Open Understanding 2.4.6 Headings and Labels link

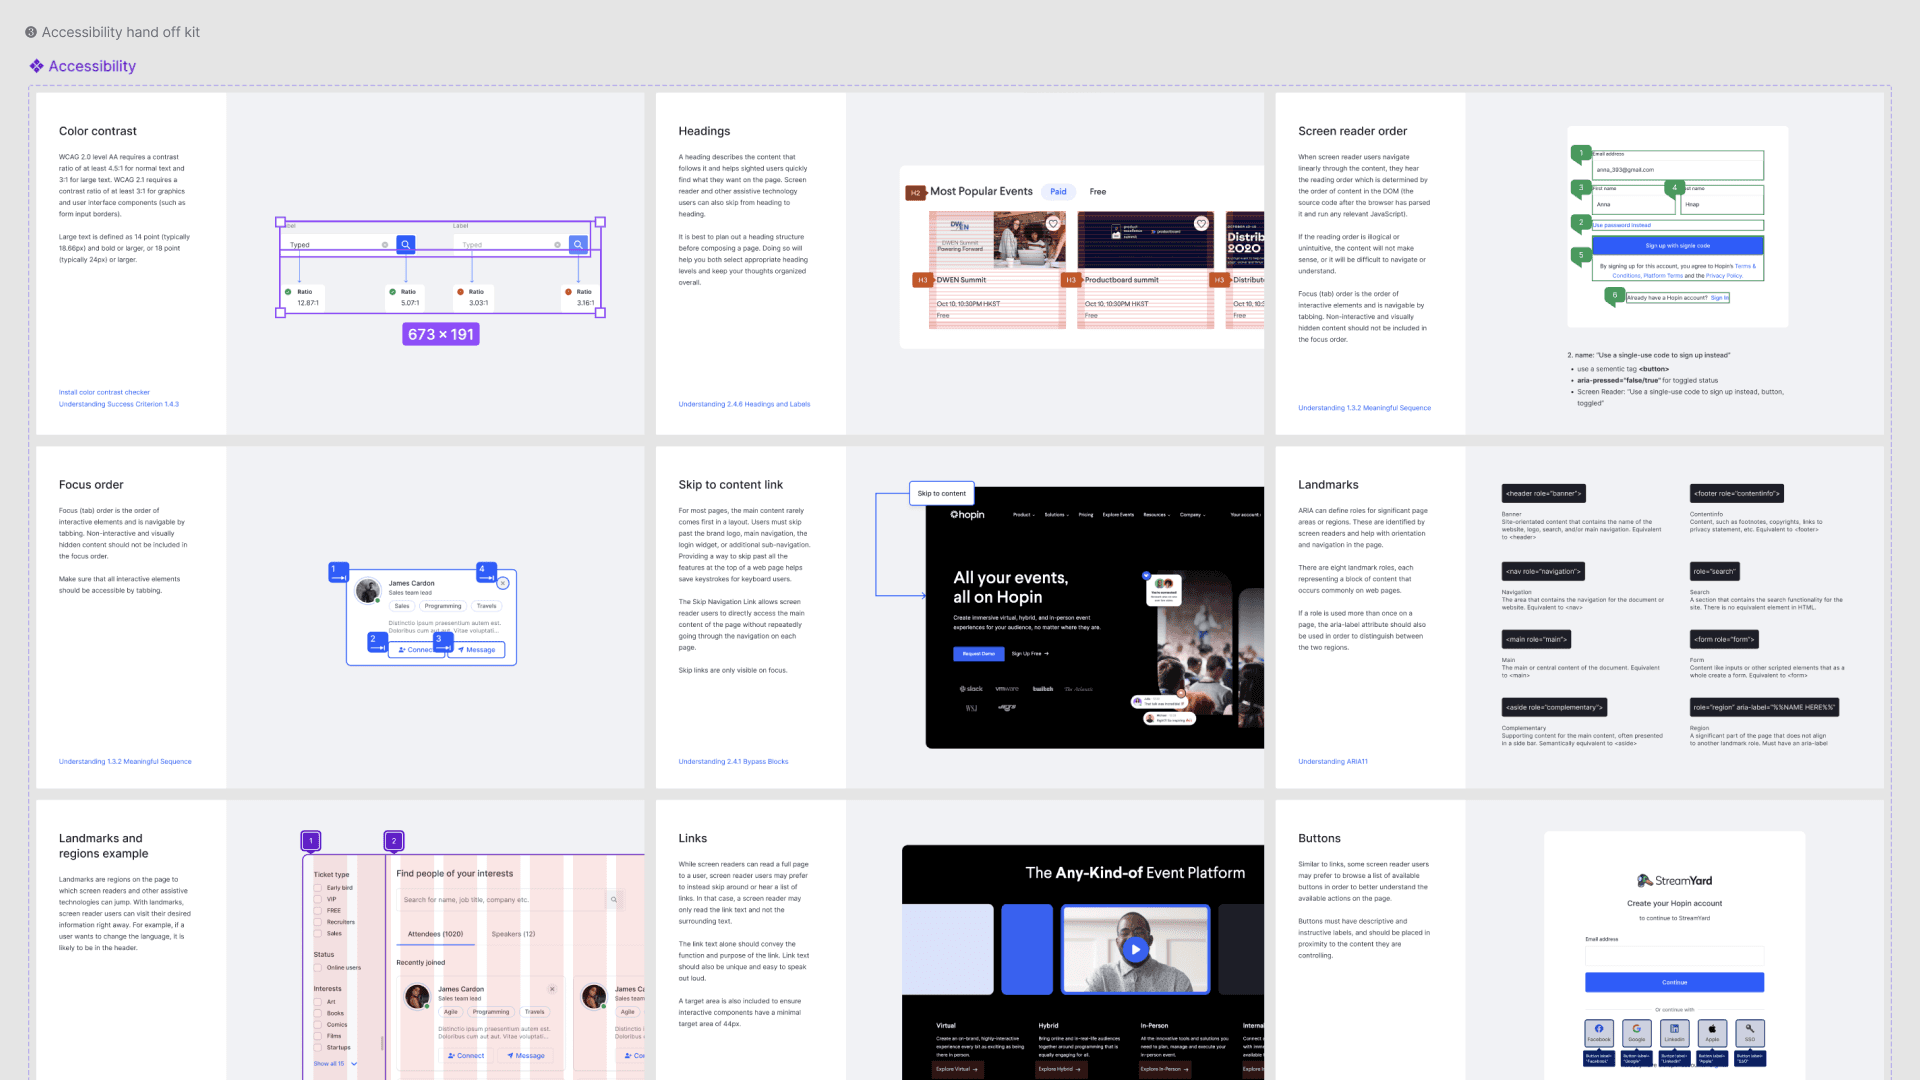(744, 404)
